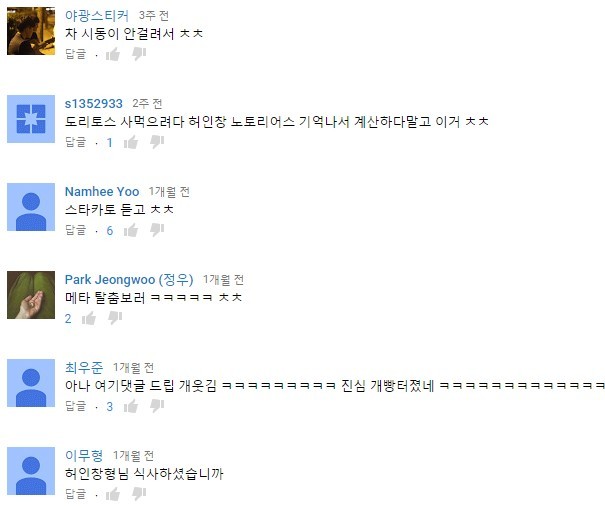Open Park Jeongwoo (정우) profile link
This screenshot has width=605, height=508.
coord(129,280)
